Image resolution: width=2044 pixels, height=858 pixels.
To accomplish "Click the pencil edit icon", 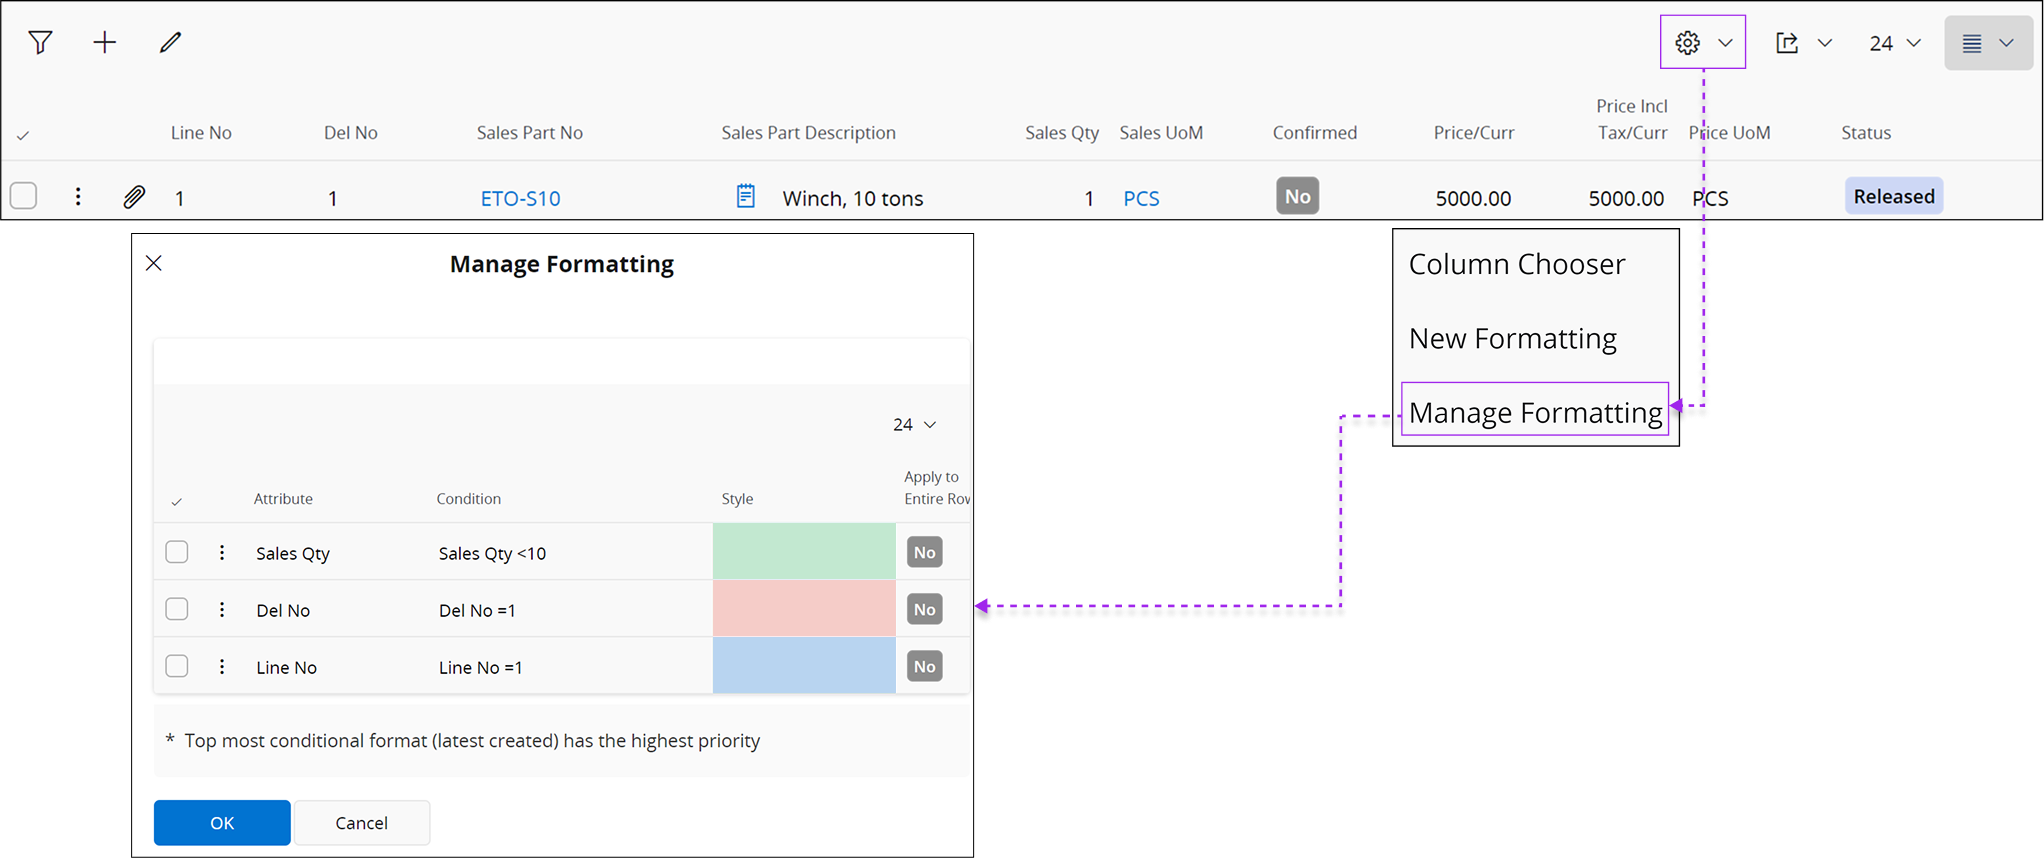I will click(171, 42).
